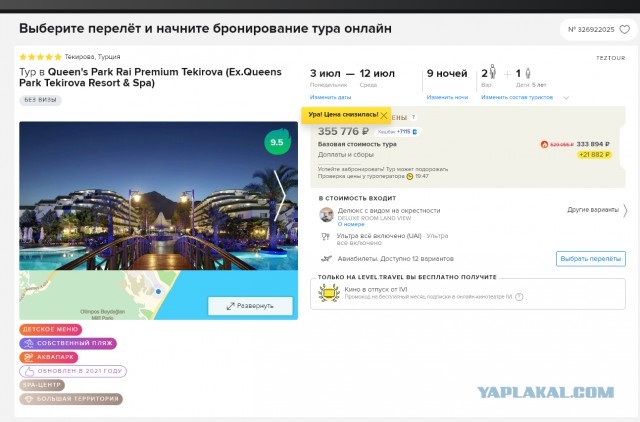
Task: Click the 12 июл return date
Action: pos(377,73)
